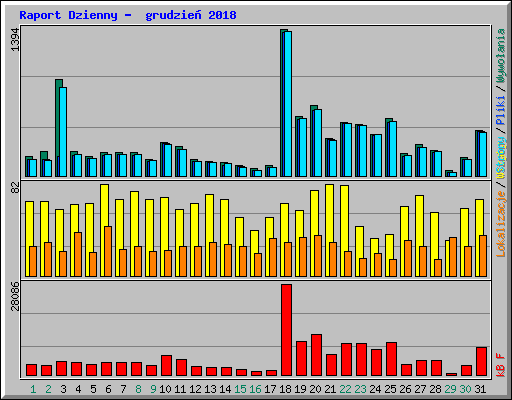Click the 1394 scale value label
This screenshot has height=400, width=512.
pyautogui.click(x=15, y=40)
